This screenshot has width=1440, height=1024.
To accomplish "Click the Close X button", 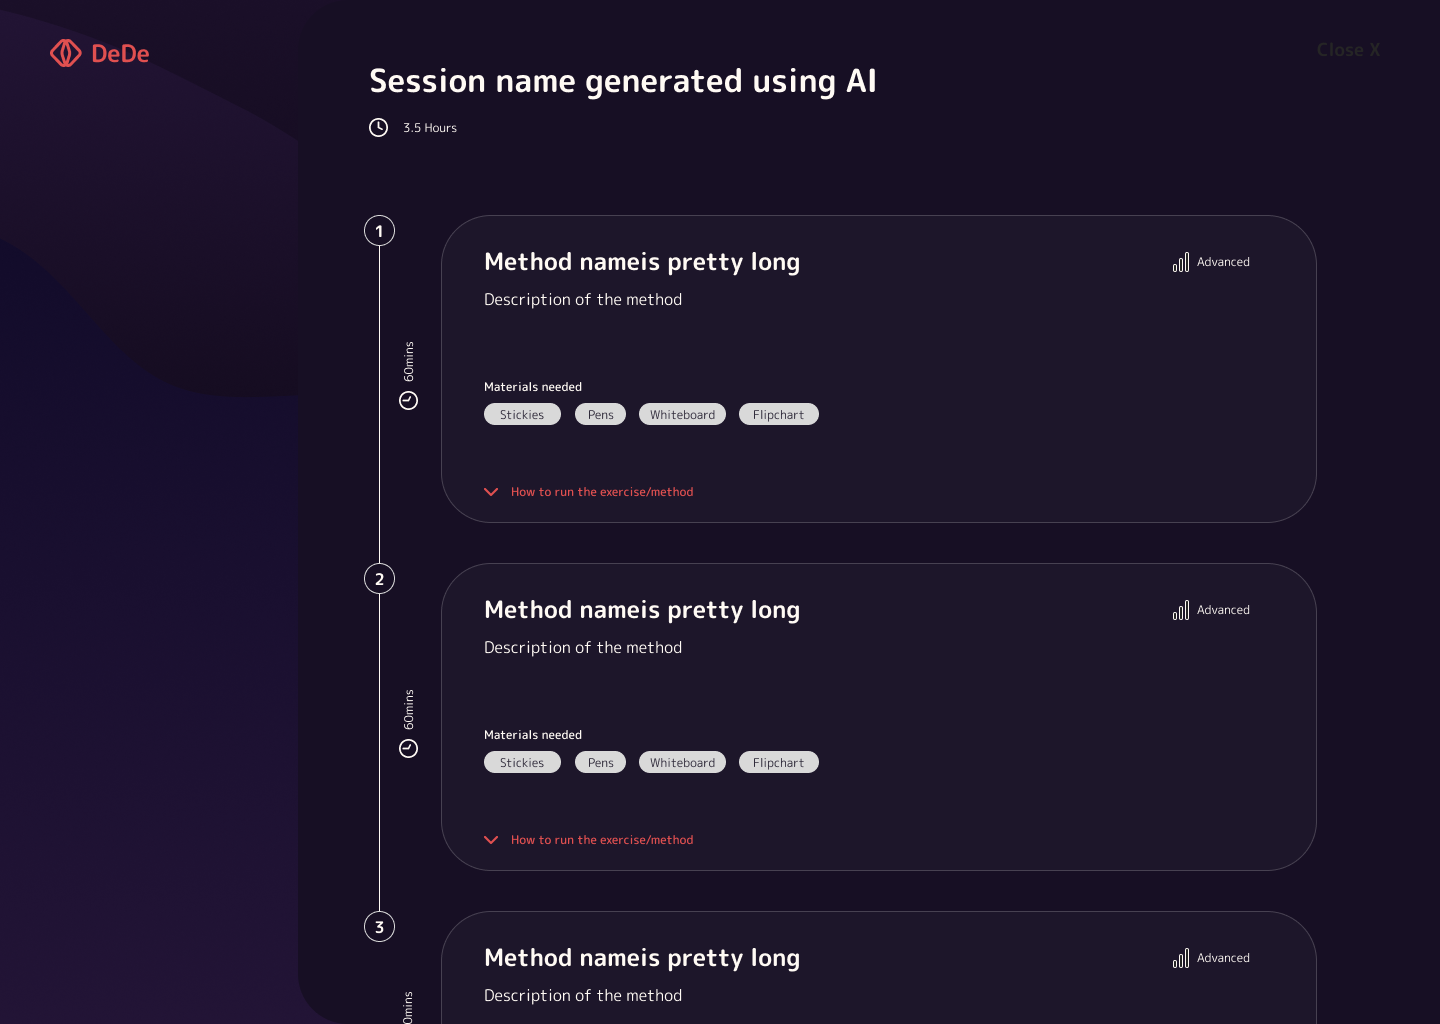I will pos(1347,49).
